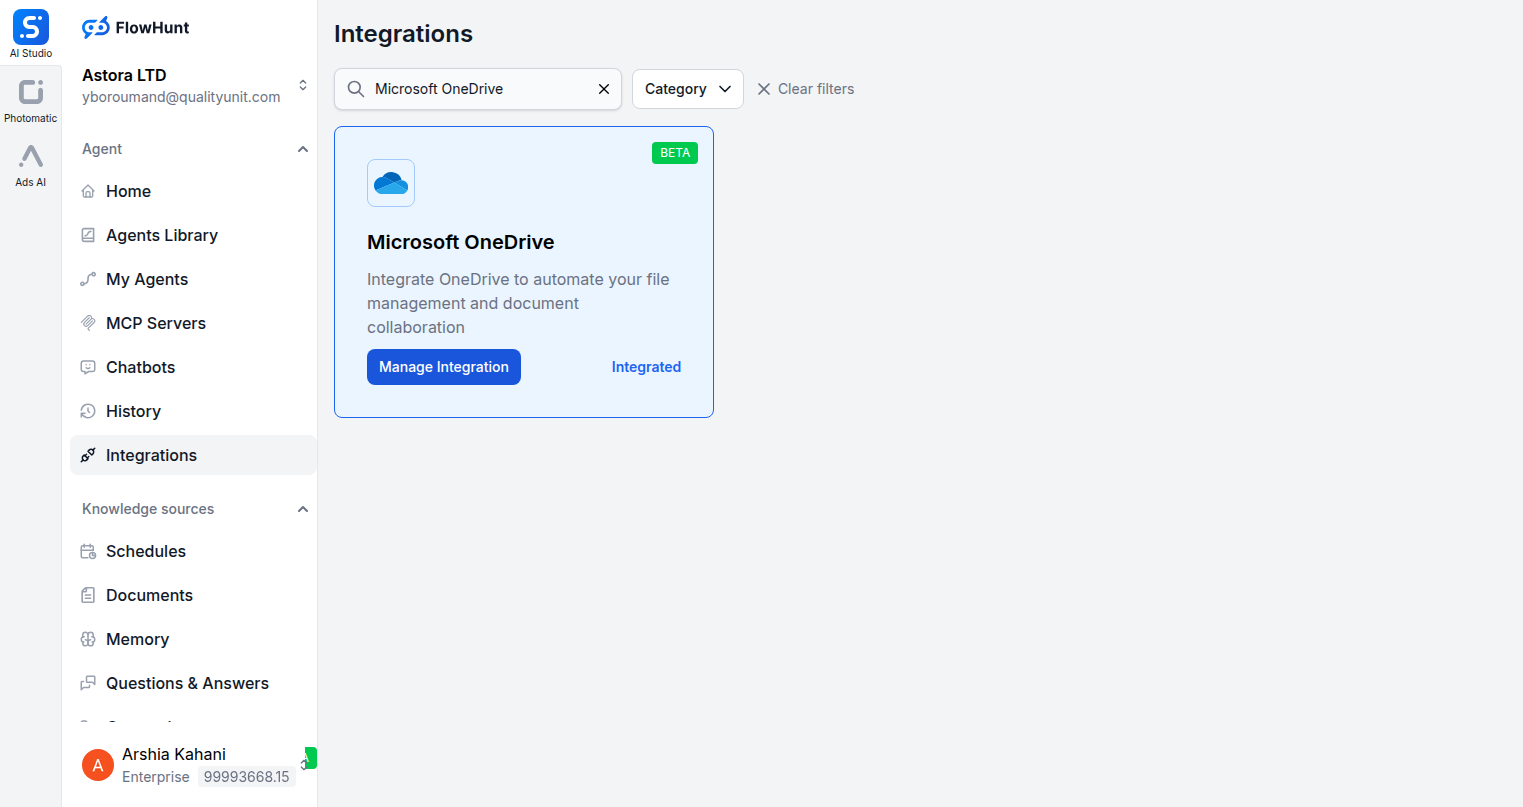Open the Astora LTD workspace switcher
This screenshot has height=807, width=1523.
303,86
